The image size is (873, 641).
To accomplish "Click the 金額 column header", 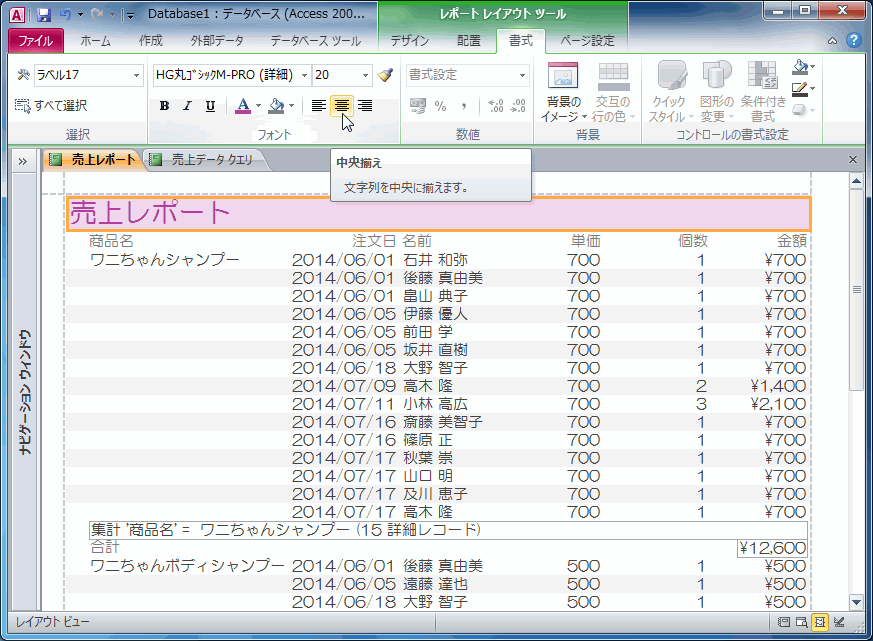I will (x=792, y=241).
